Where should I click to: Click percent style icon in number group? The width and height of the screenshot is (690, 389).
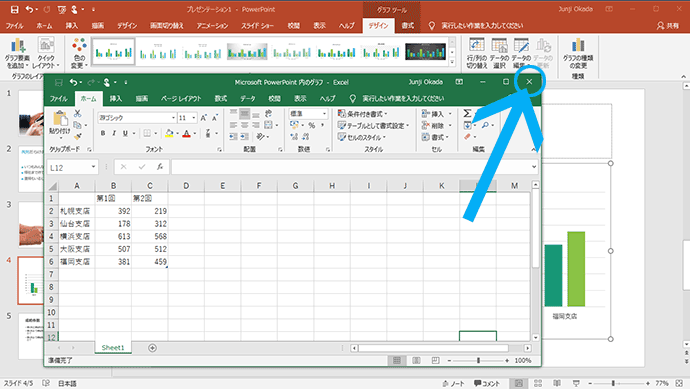point(312,125)
